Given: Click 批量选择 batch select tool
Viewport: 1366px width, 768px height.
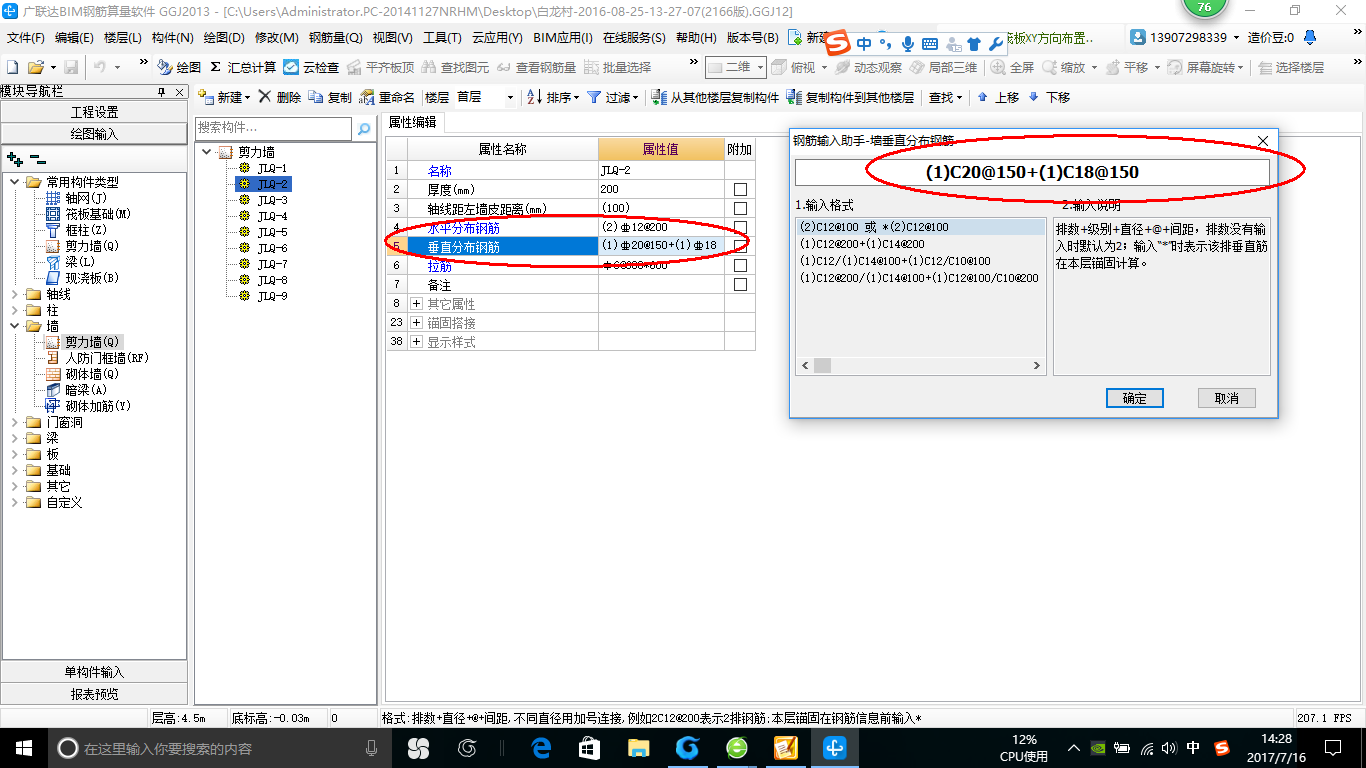Looking at the screenshot, I should tap(617, 67).
